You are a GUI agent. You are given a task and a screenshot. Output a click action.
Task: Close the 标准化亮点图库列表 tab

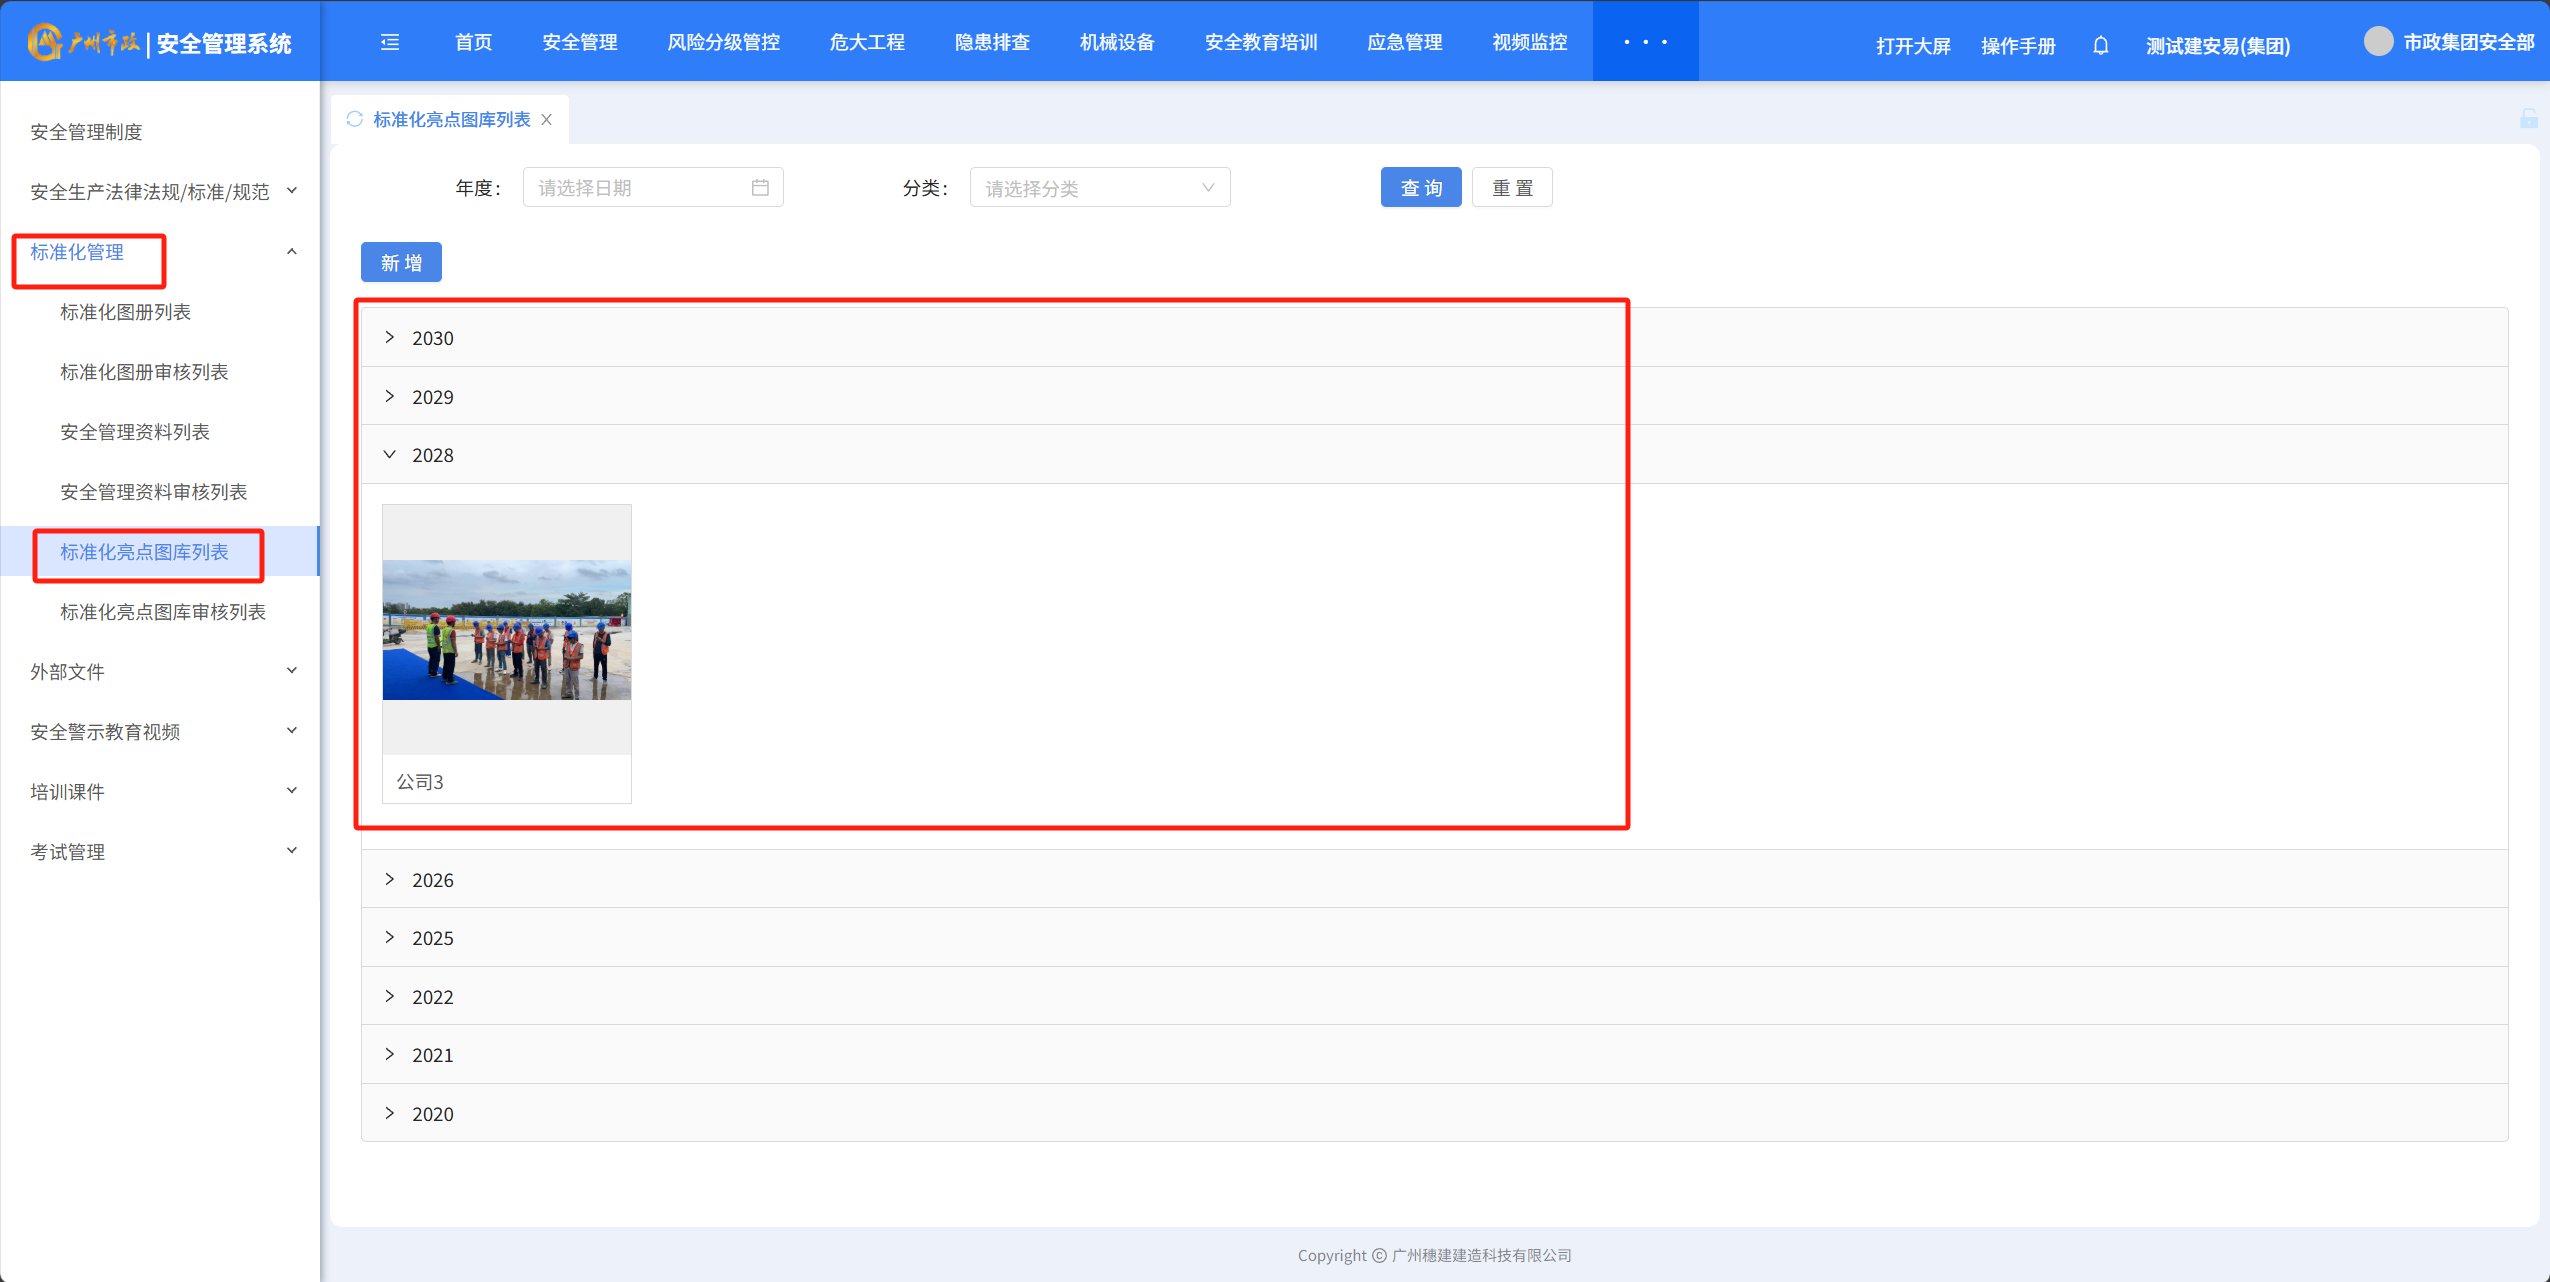(x=547, y=120)
